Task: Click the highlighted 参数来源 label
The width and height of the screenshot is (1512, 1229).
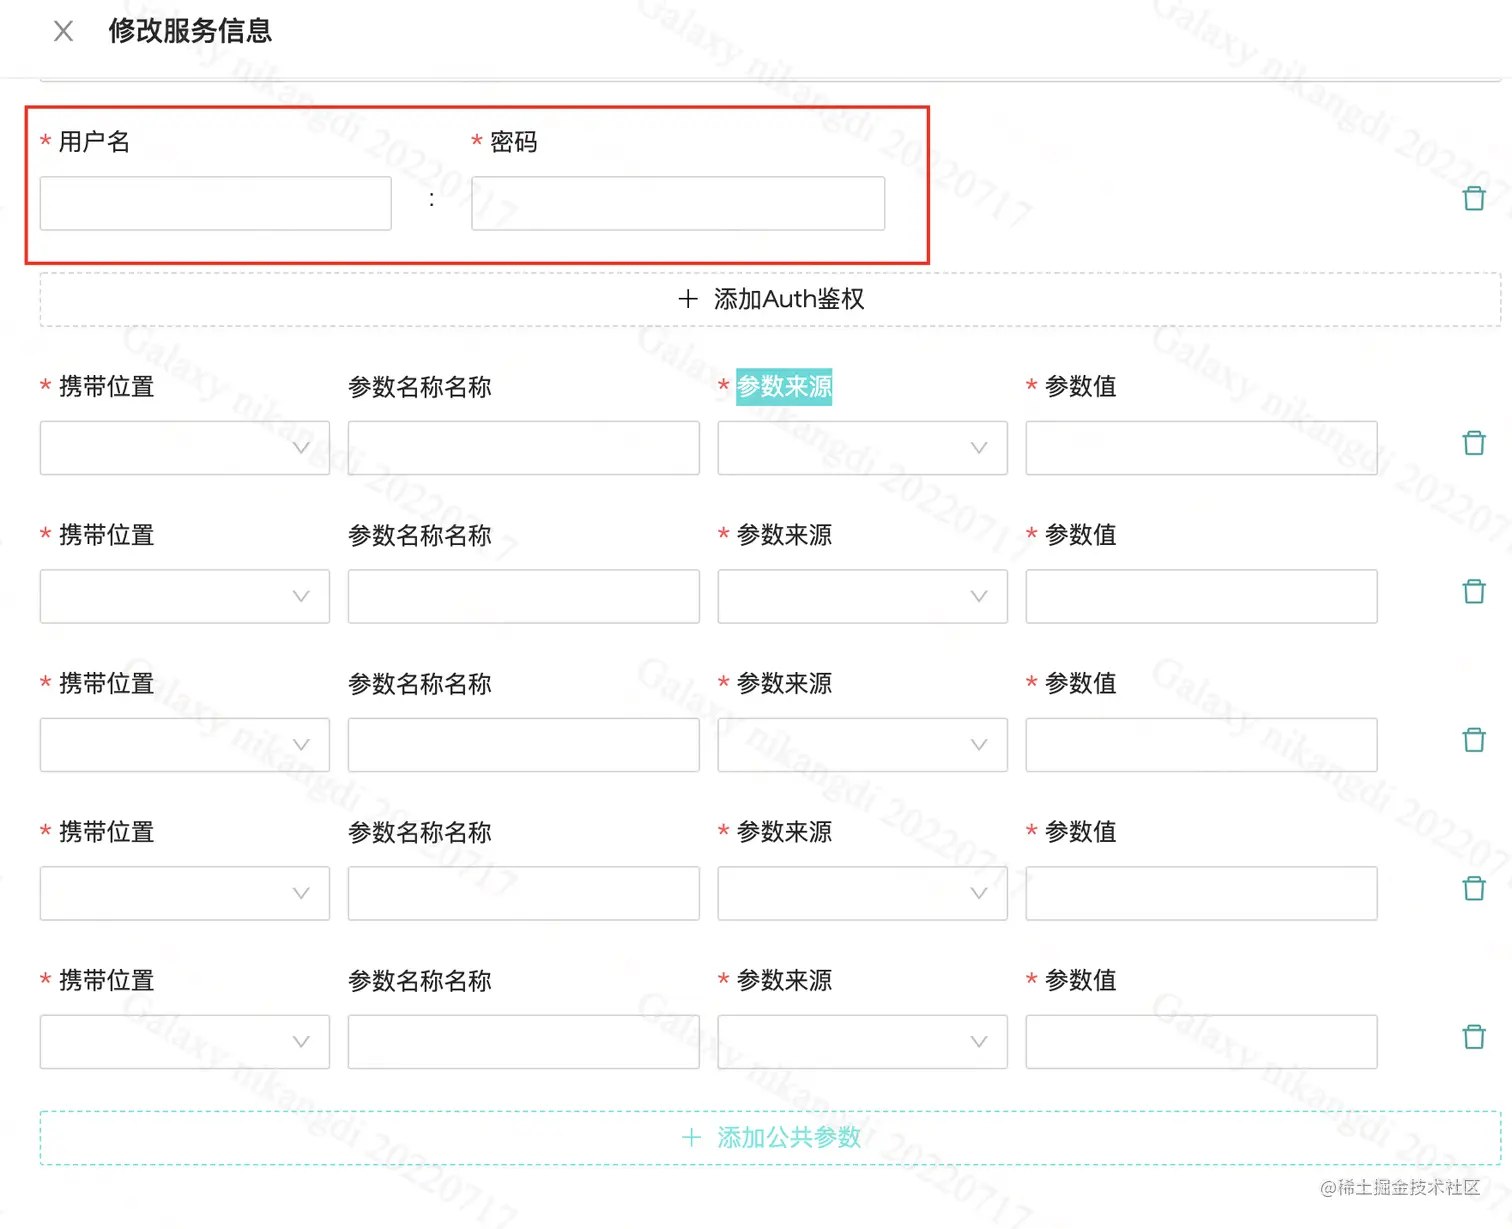Action: [784, 387]
